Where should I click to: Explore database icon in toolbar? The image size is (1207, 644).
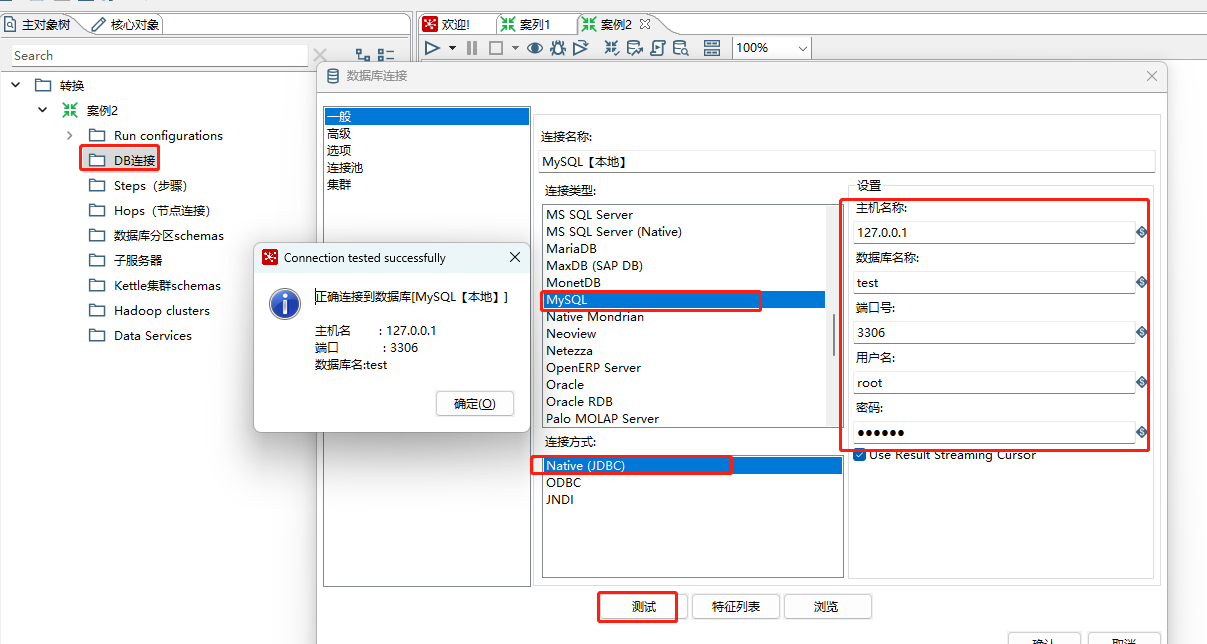[x=681, y=48]
